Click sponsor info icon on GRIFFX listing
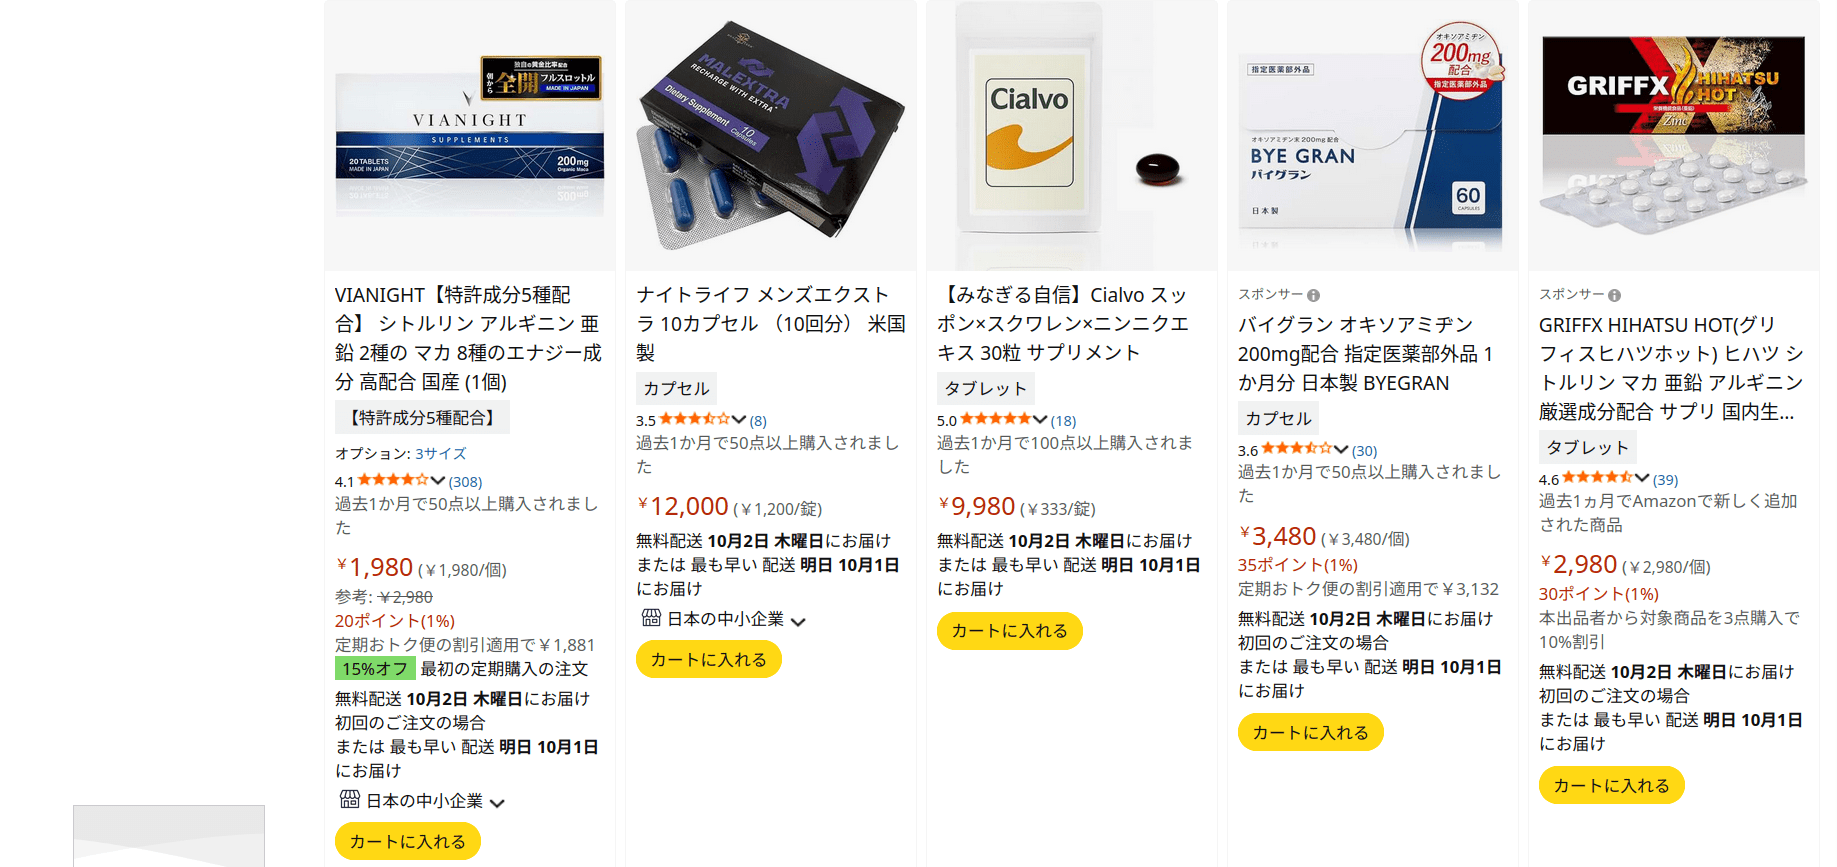 coord(1614,295)
